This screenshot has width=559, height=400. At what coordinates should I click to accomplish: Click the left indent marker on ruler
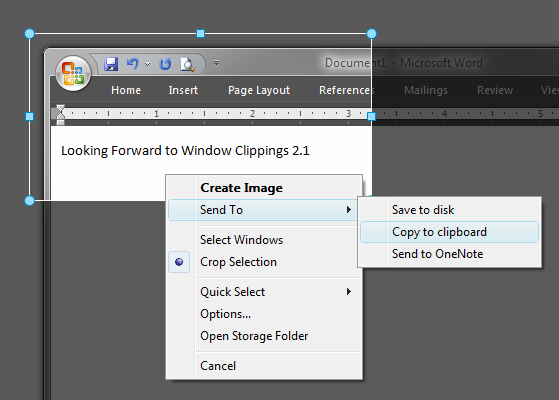(61, 122)
